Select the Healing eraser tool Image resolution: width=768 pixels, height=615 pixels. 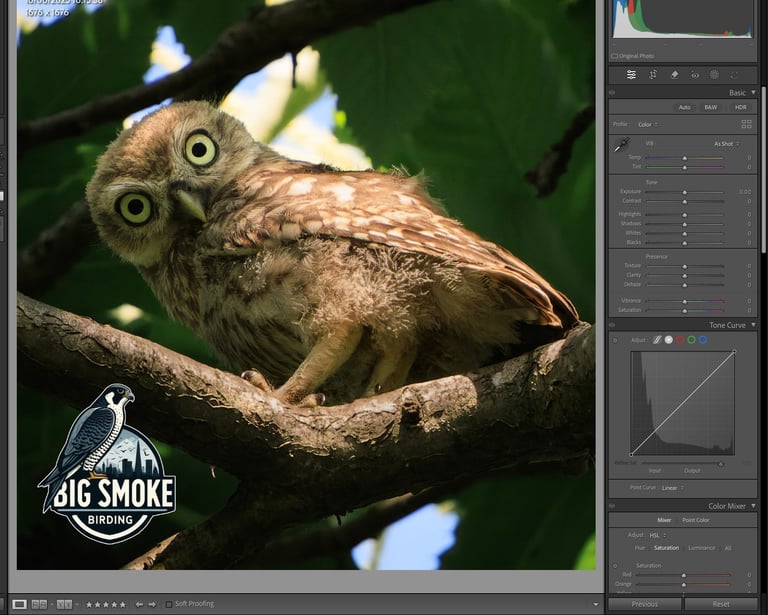point(674,74)
